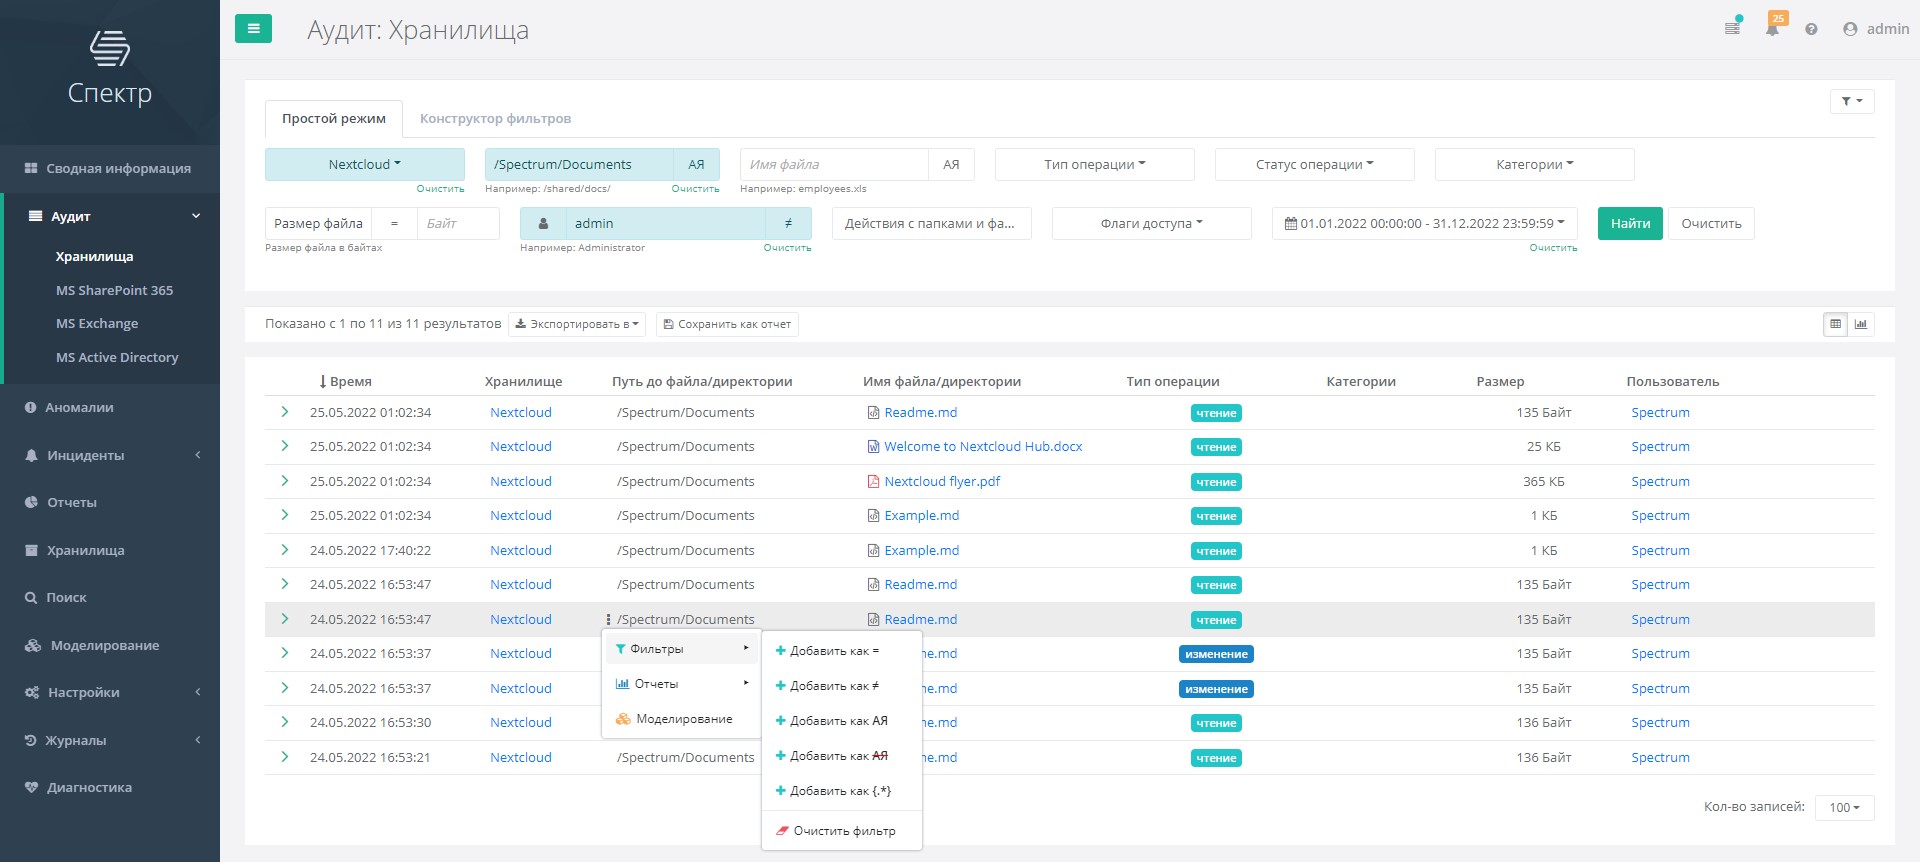Image resolution: width=1920 pixels, height=862 pixels.
Task: Open the Nextcloud flyer.pdf file link
Action: click(x=941, y=481)
